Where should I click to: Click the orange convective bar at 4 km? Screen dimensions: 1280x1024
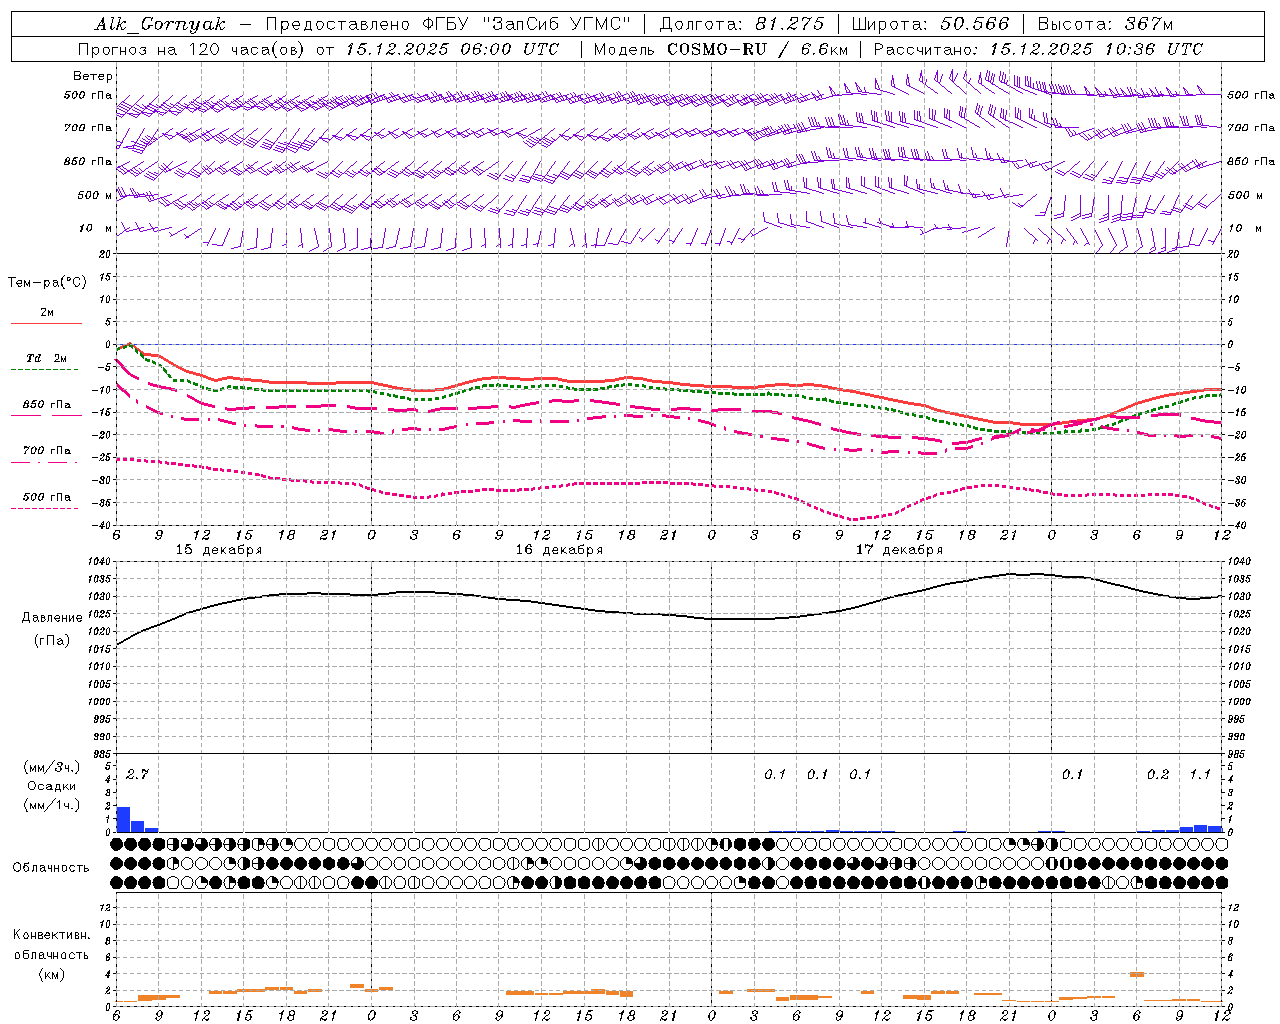coord(1137,974)
